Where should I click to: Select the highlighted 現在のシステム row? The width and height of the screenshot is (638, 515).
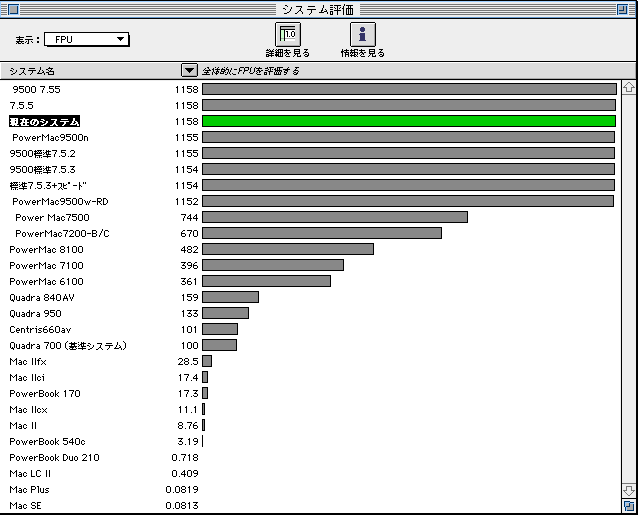[x=309, y=121]
